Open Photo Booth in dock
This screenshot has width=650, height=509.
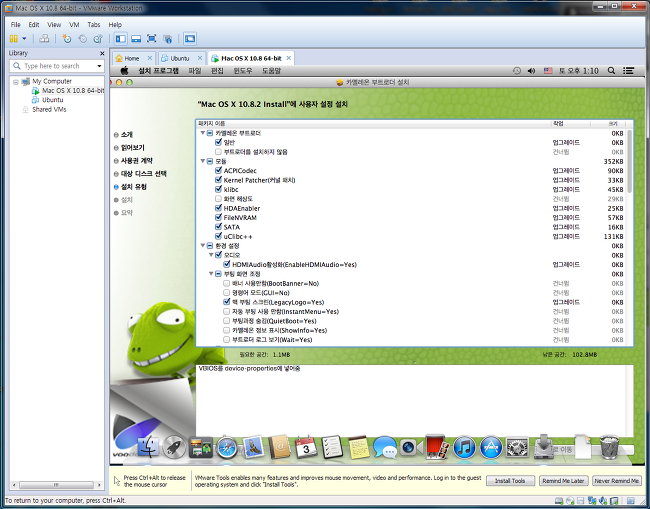[437, 447]
